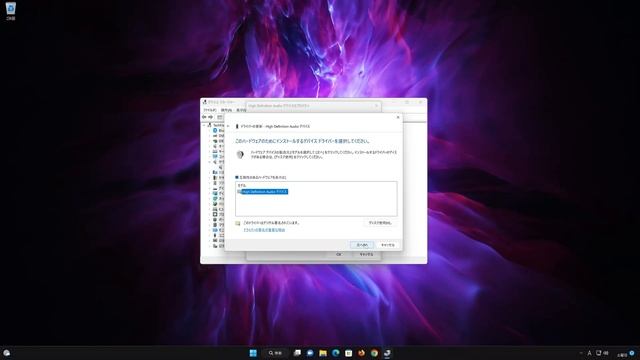Click the Next button in wizard

362,245
